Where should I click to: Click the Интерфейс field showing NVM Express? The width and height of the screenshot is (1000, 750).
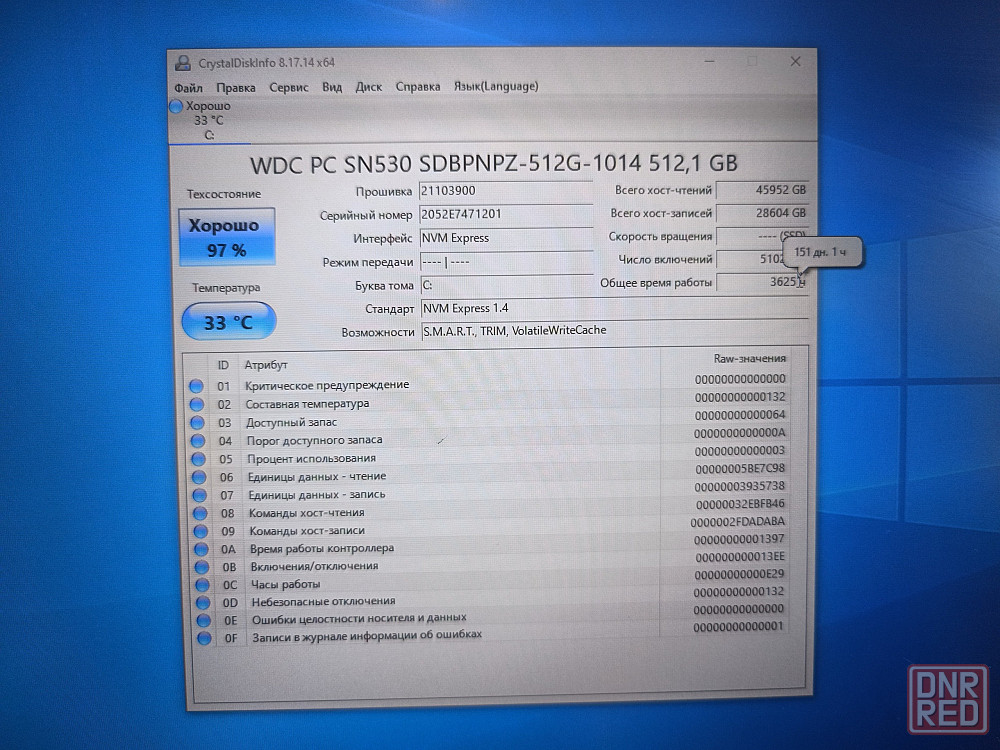click(506, 239)
